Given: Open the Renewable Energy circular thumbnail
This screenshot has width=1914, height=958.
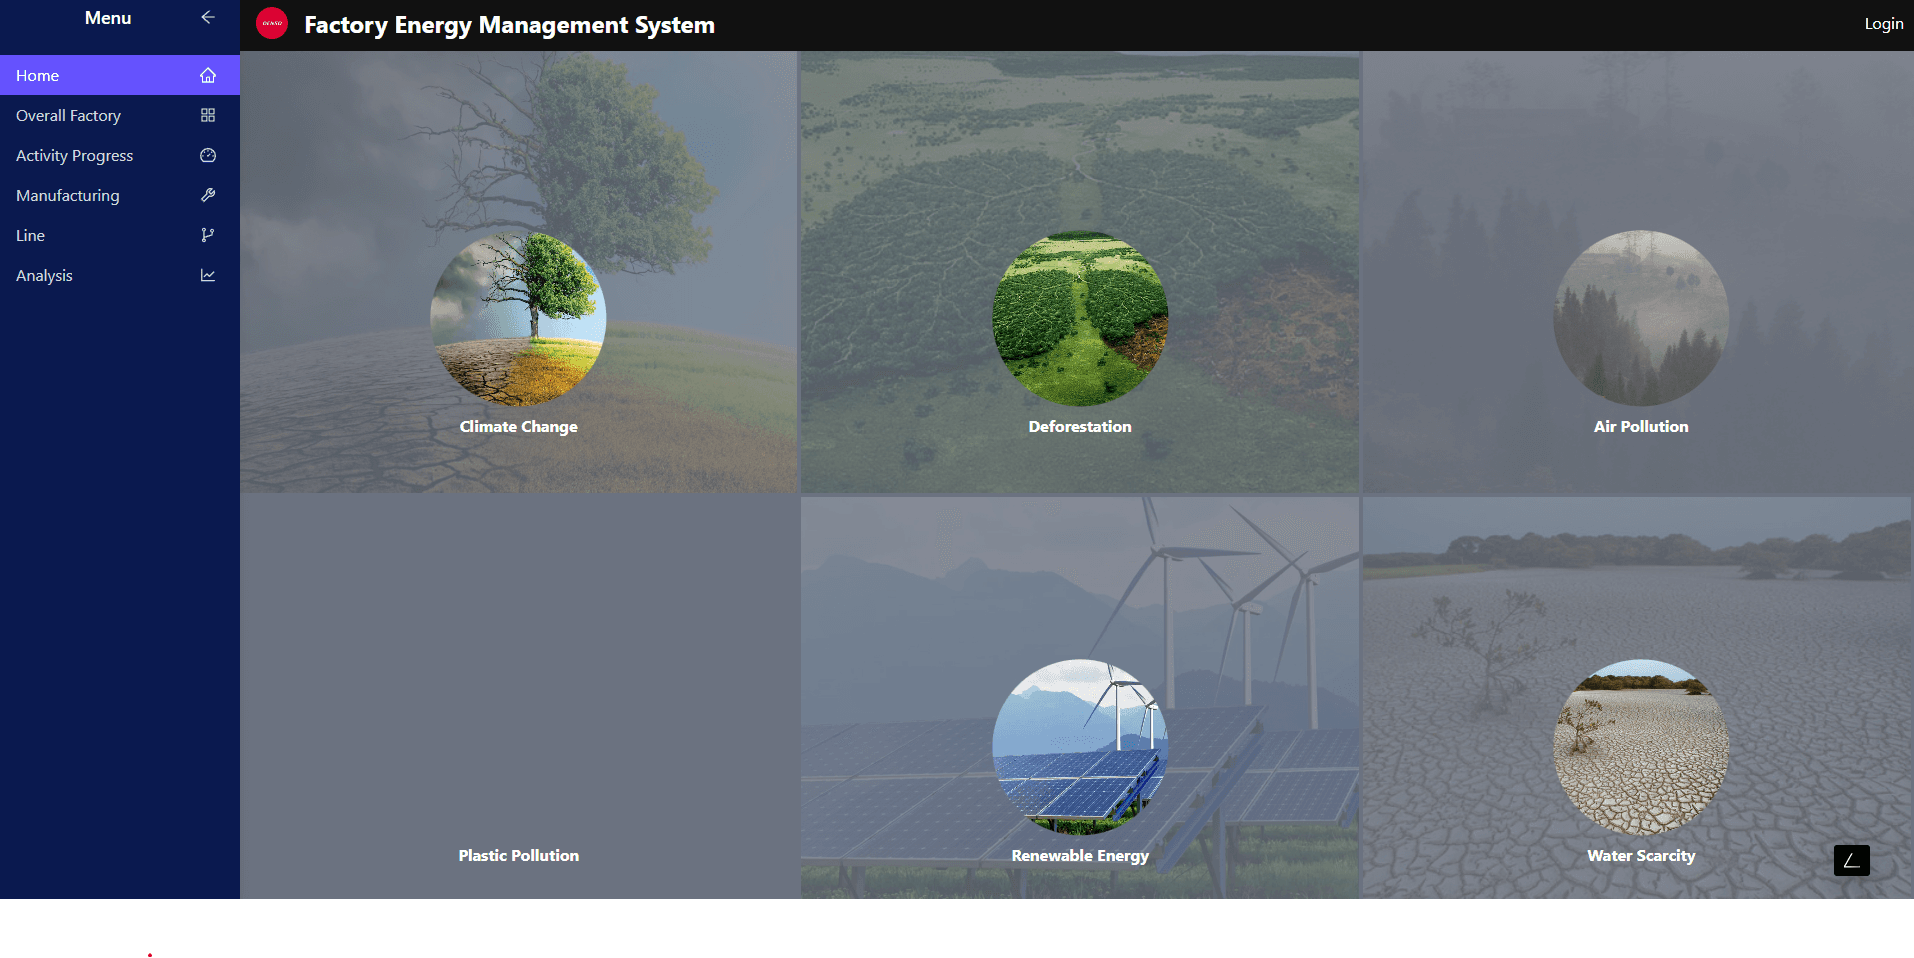Looking at the screenshot, I should [x=1080, y=747].
